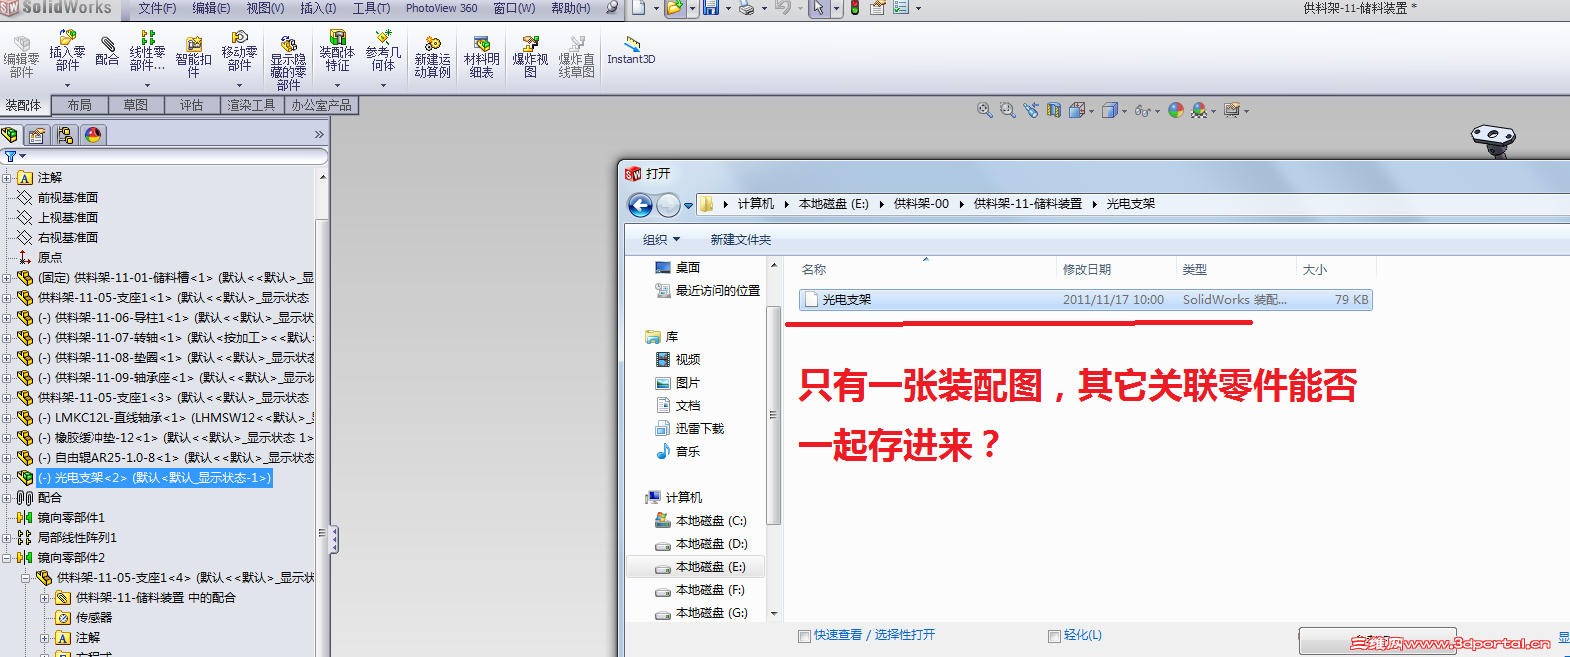Expand the FeatureManager panel chevron
Image resolution: width=1570 pixels, height=657 pixels.
pos(319,135)
